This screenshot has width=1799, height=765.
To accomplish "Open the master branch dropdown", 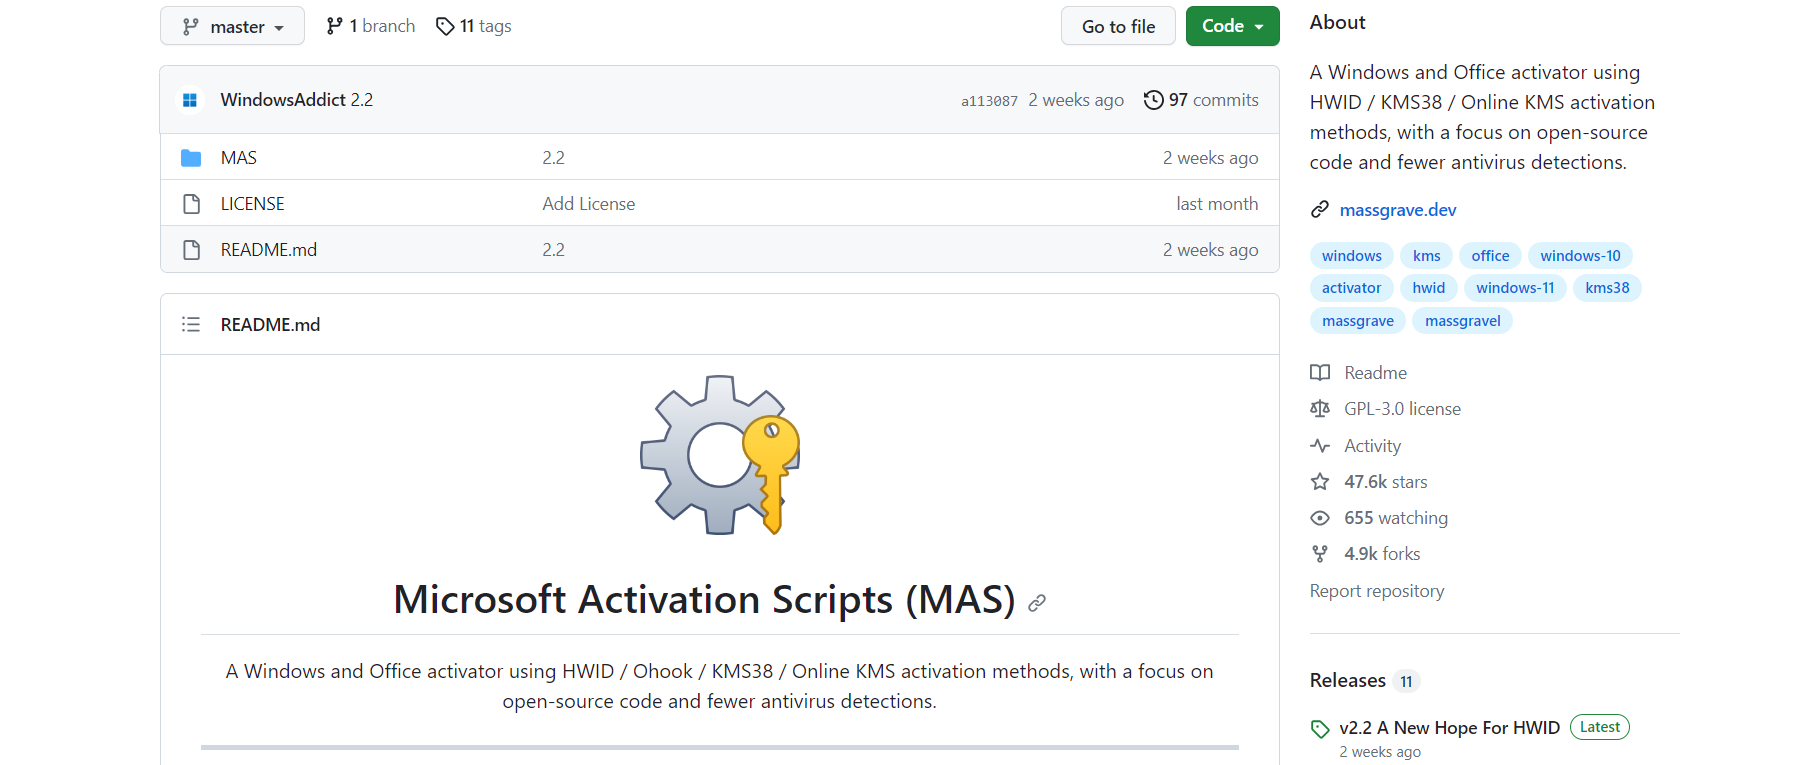I will (x=232, y=27).
